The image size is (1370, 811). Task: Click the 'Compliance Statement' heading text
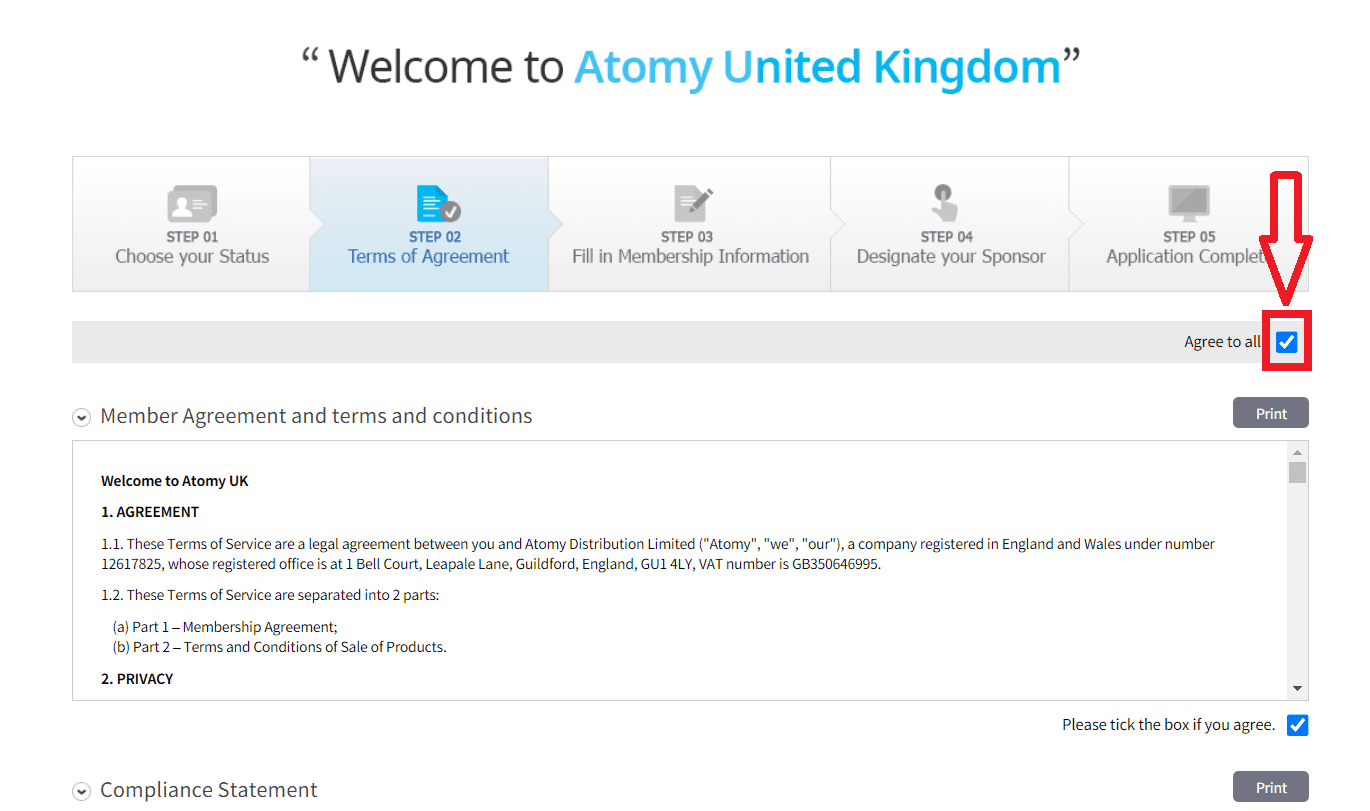(x=208, y=790)
